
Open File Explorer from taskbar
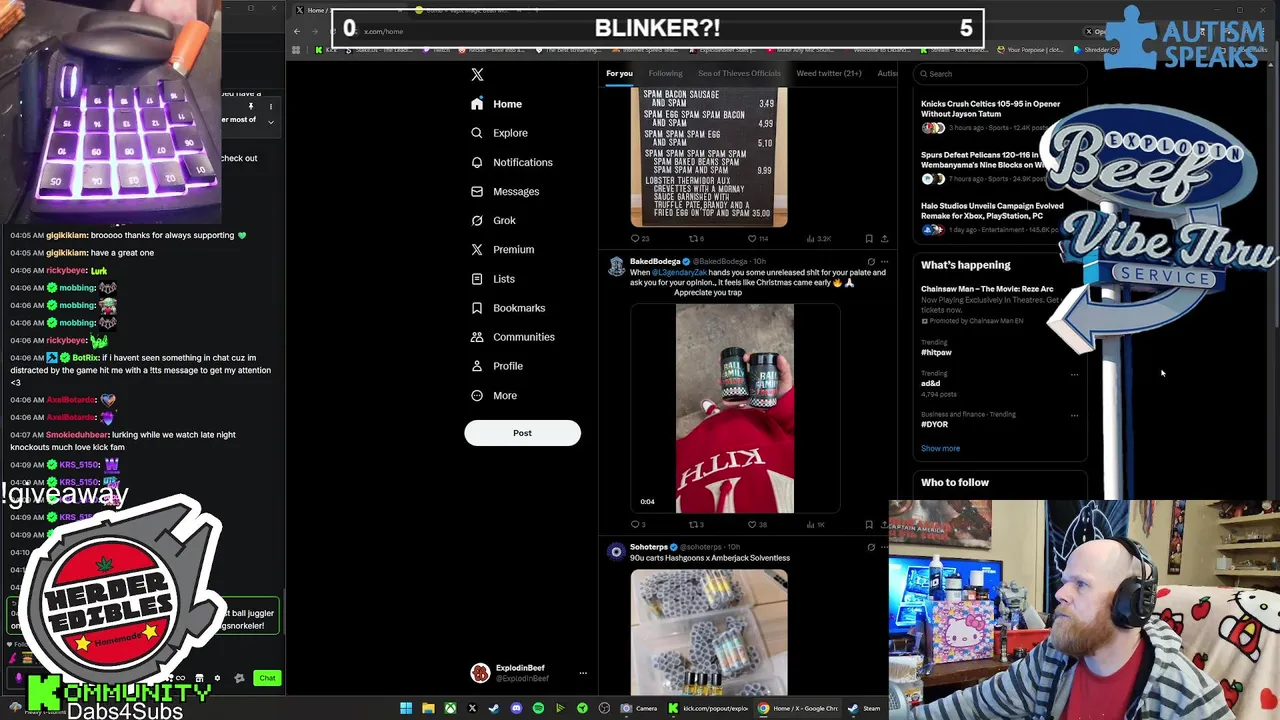(x=428, y=709)
